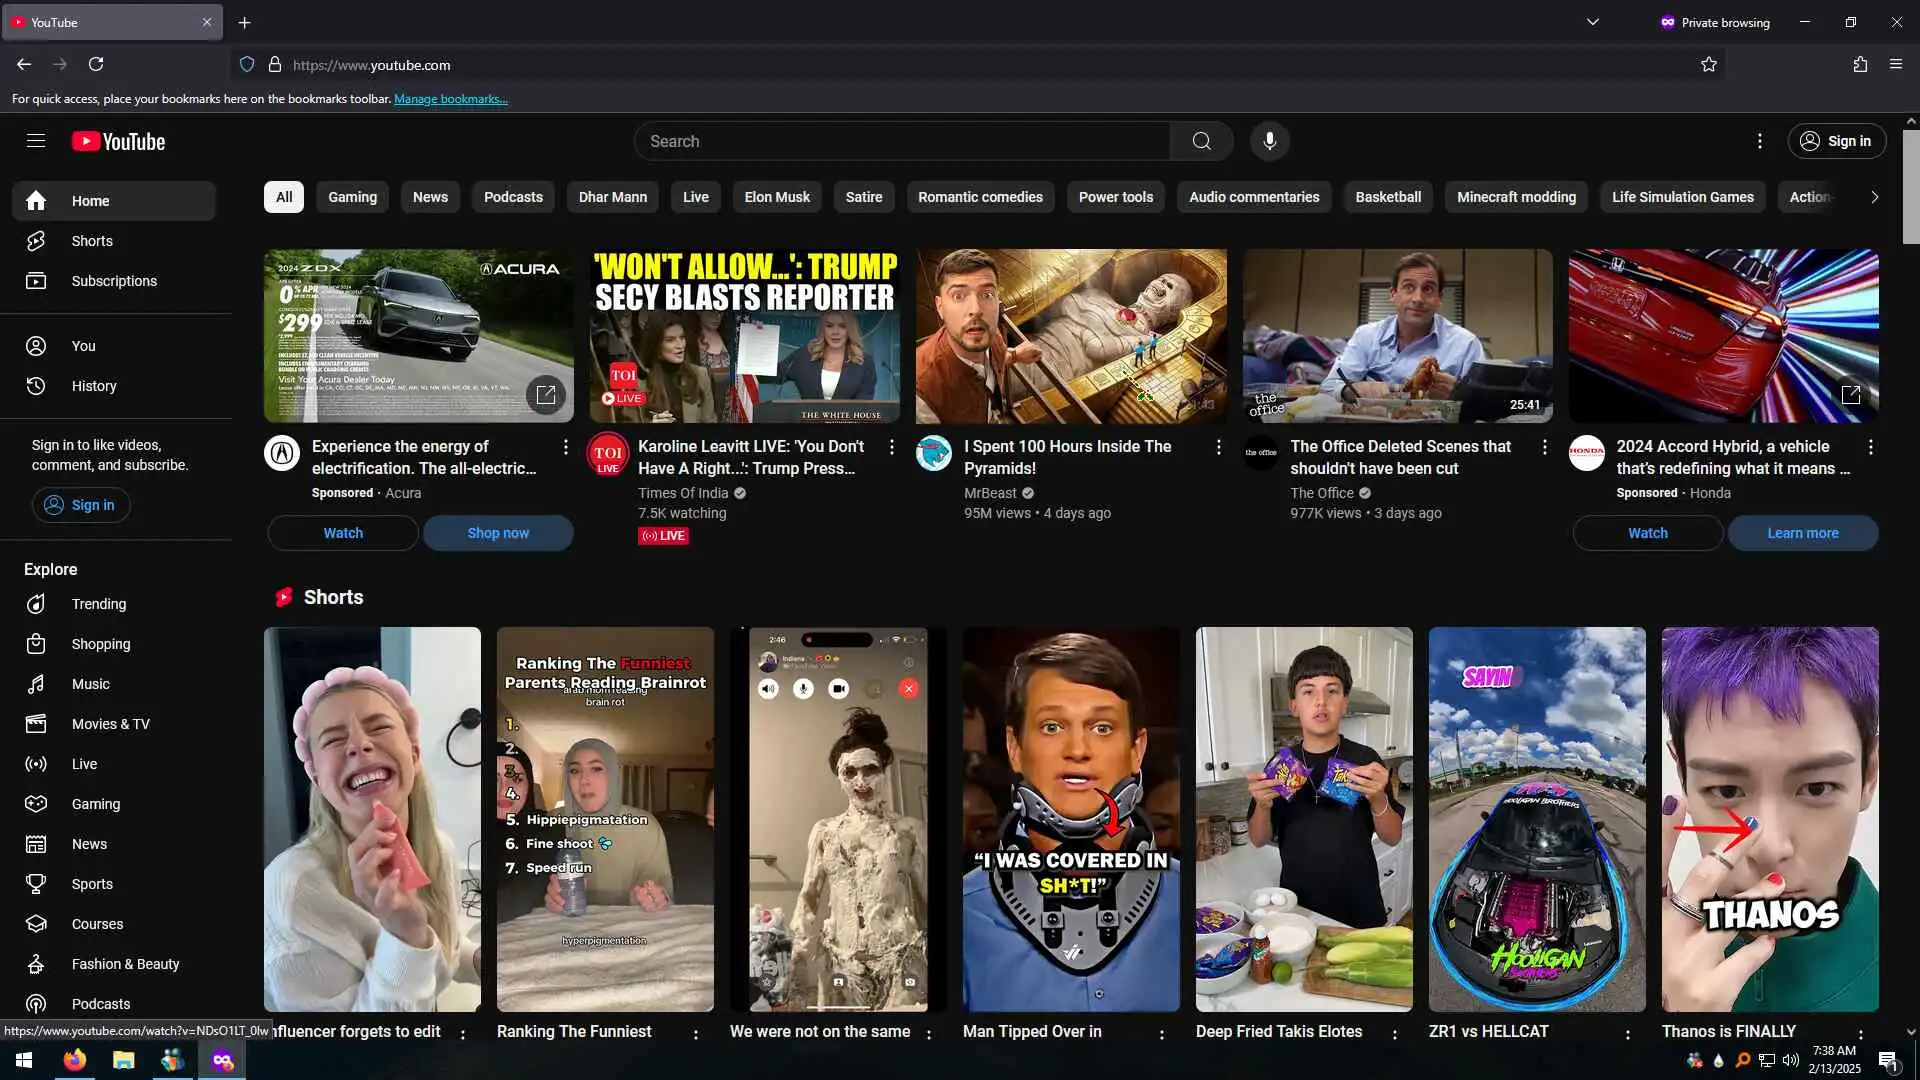
Task: Click the YouTube logo
Action: tap(119, 142)
